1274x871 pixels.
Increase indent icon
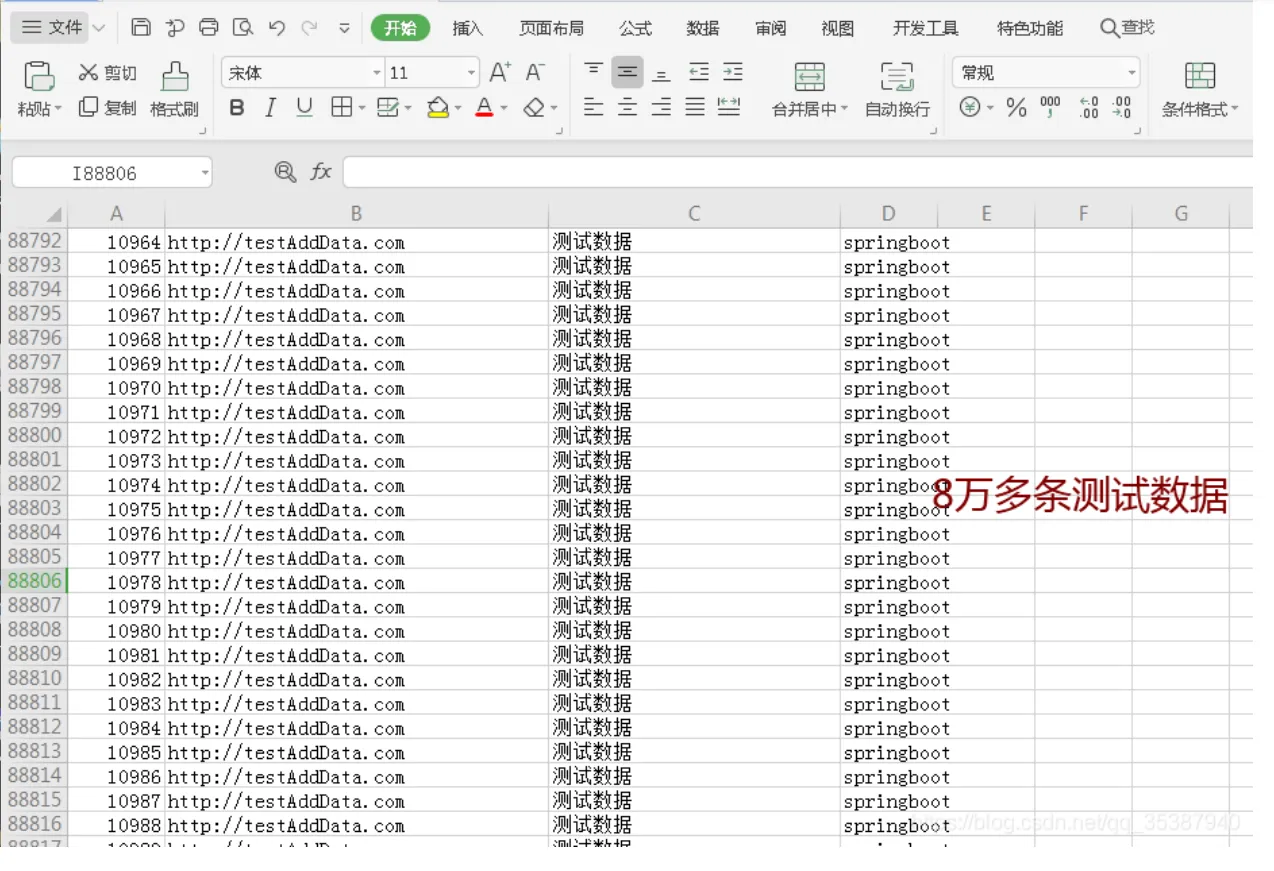coord(733,72)
